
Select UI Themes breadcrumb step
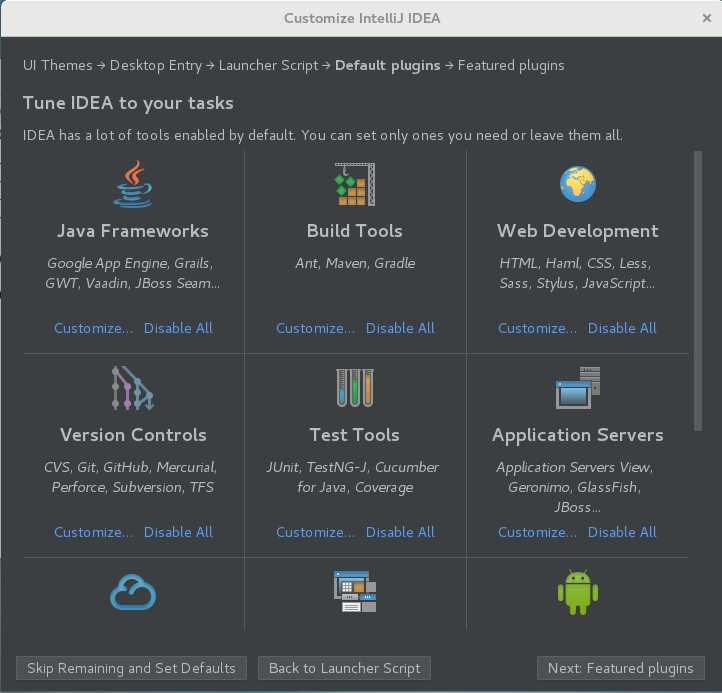pos(58,65)
